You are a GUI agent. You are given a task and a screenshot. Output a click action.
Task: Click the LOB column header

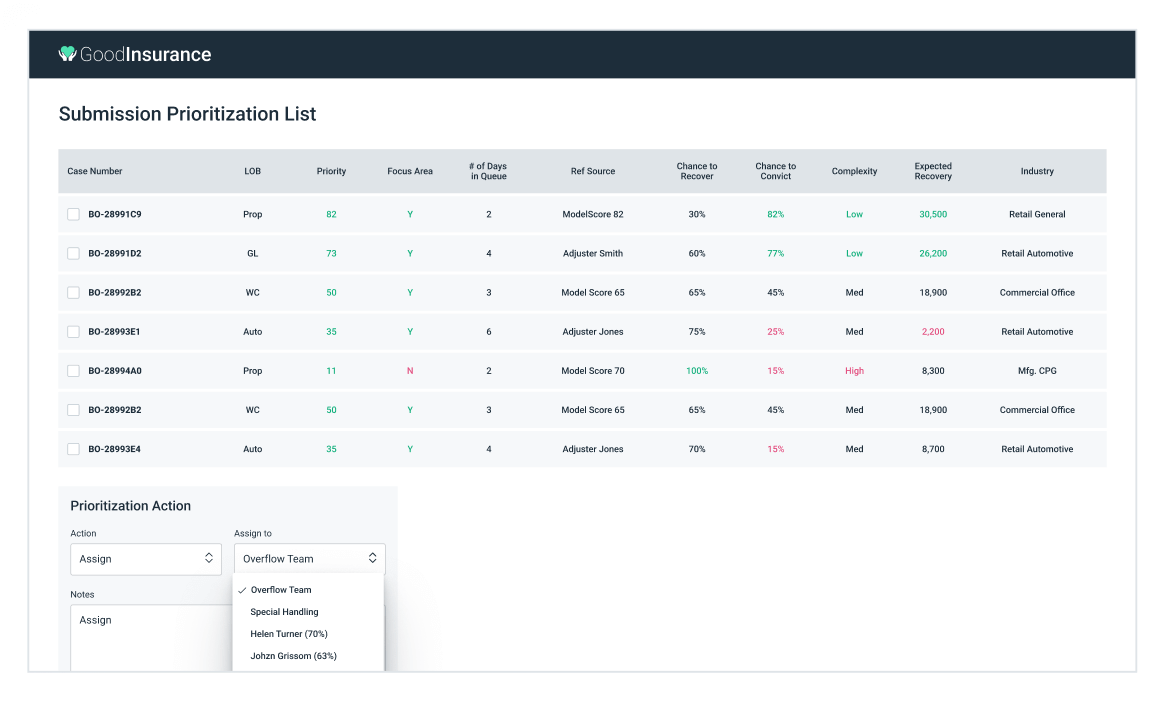[252, 171]
